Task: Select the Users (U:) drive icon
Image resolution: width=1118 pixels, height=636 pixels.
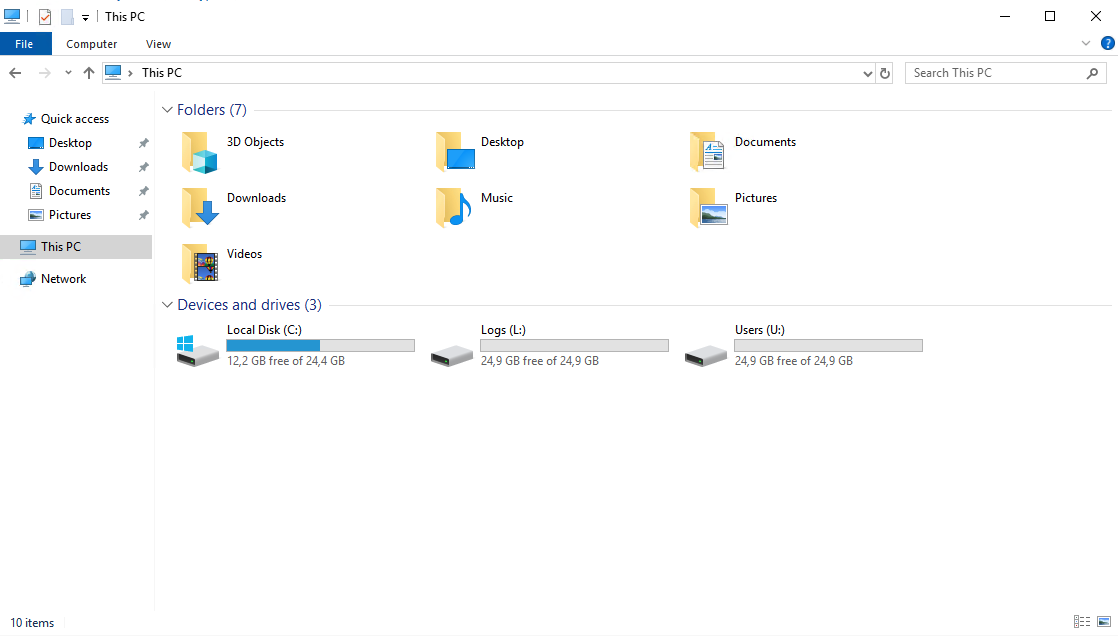Action: click(706, 354)
